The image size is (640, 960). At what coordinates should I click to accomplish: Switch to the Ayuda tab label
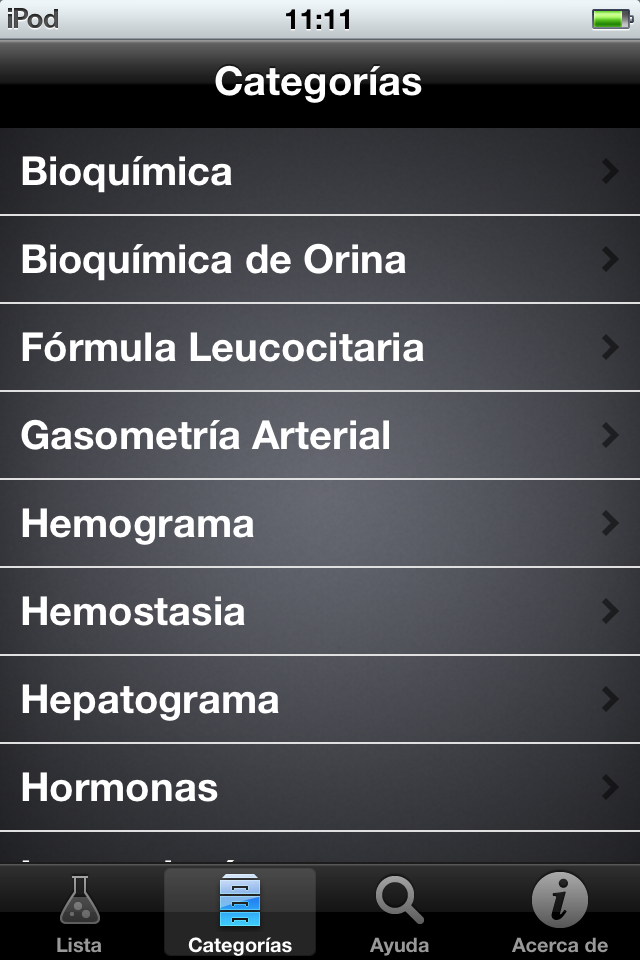400,945
